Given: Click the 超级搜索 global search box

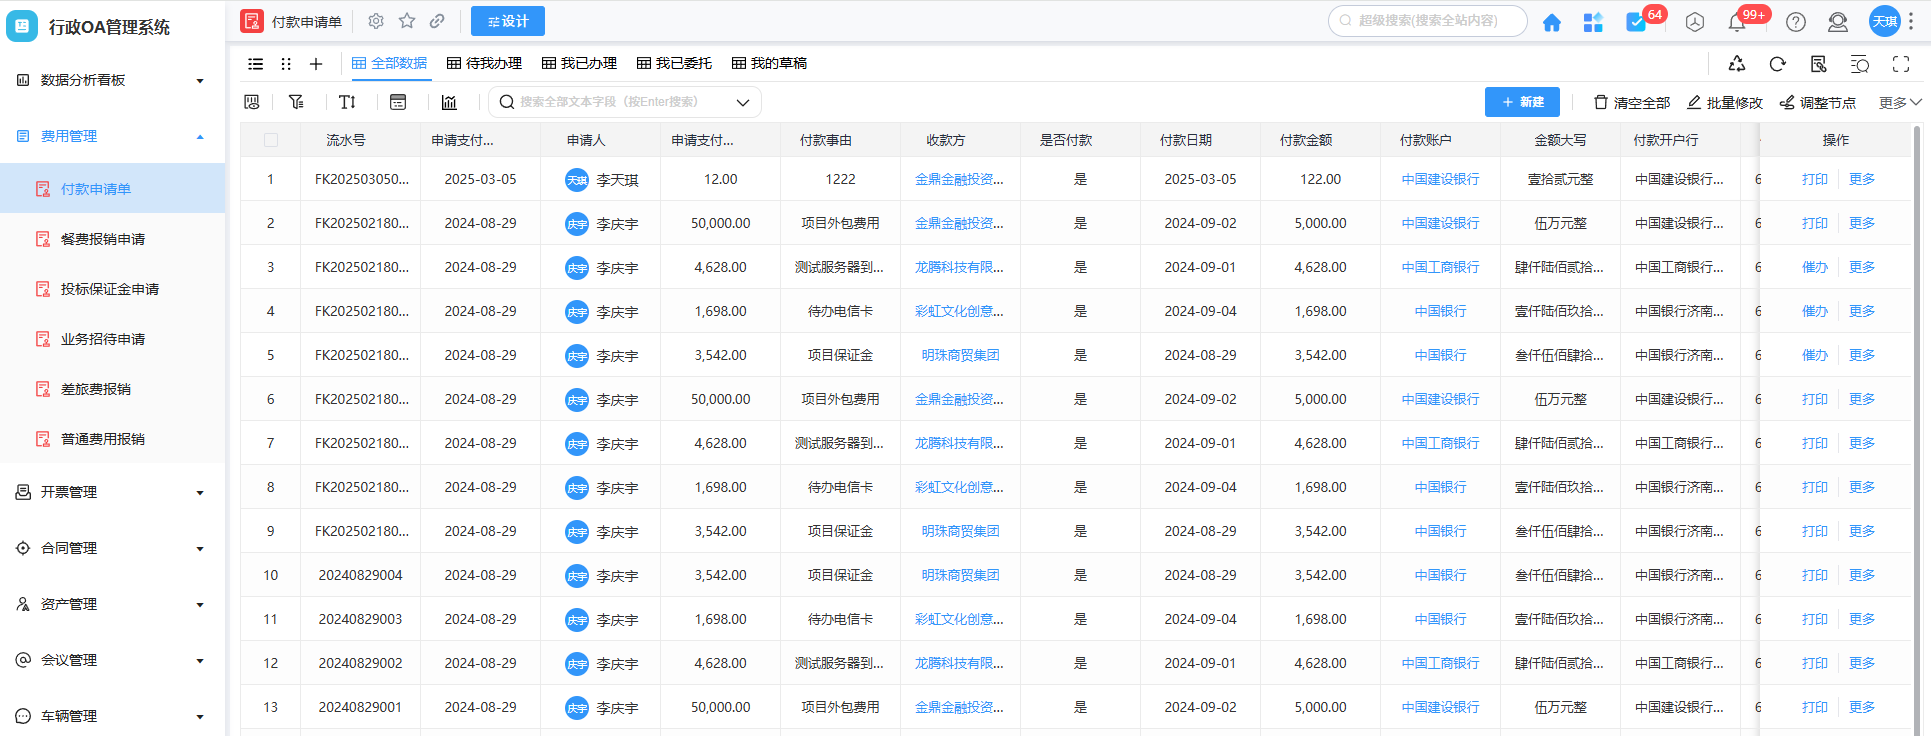Looking at the screenshot, I should [x=1428, y=21].
